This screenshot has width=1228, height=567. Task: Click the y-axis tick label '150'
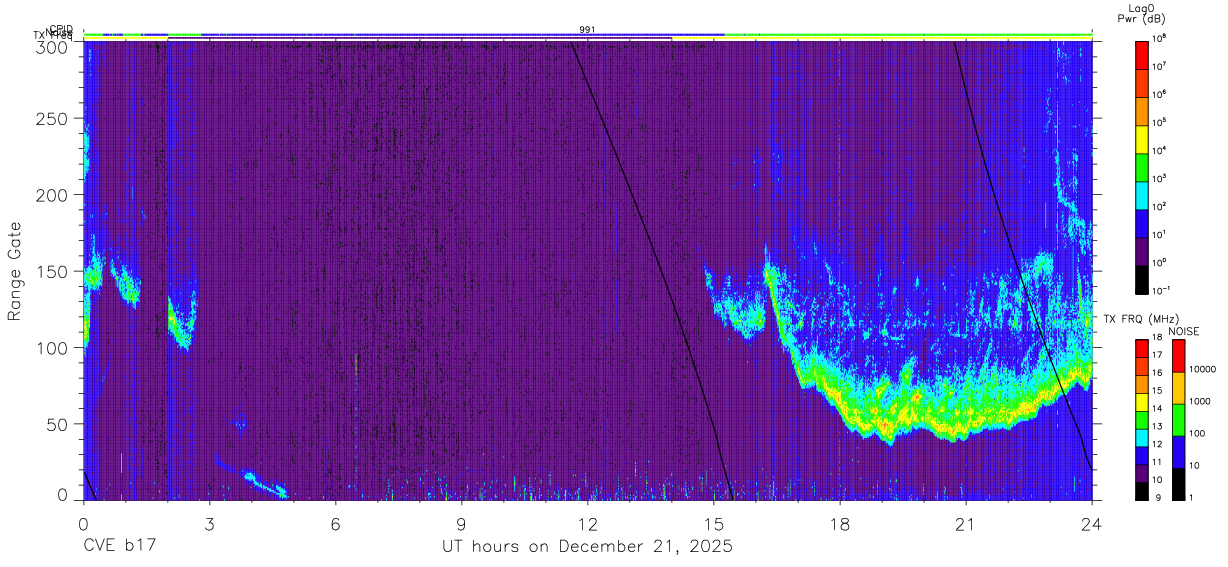(53, 271)
